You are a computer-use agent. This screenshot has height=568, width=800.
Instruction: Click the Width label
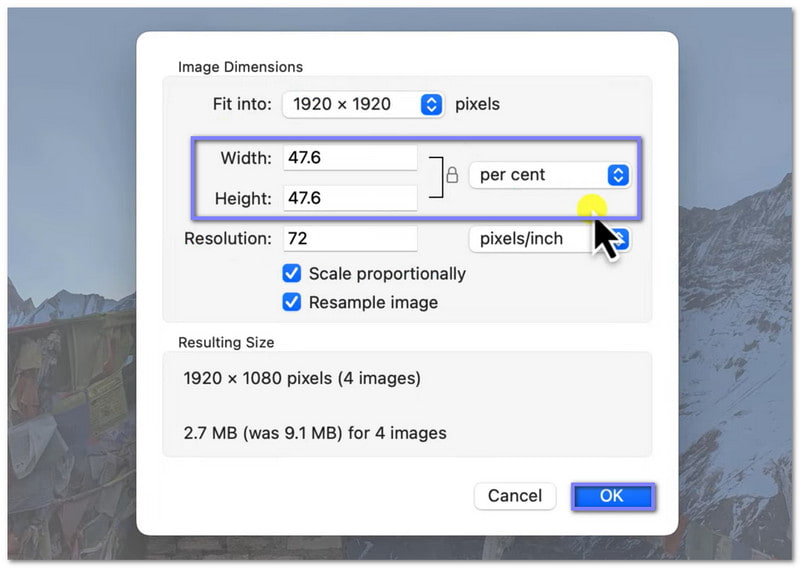tap(246, 158)
